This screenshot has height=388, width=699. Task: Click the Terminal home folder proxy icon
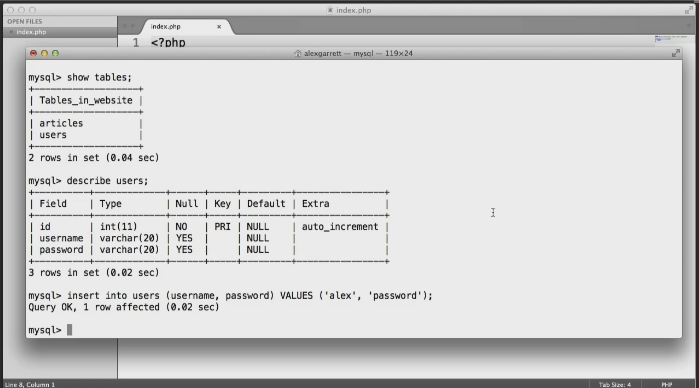[297, 54]
